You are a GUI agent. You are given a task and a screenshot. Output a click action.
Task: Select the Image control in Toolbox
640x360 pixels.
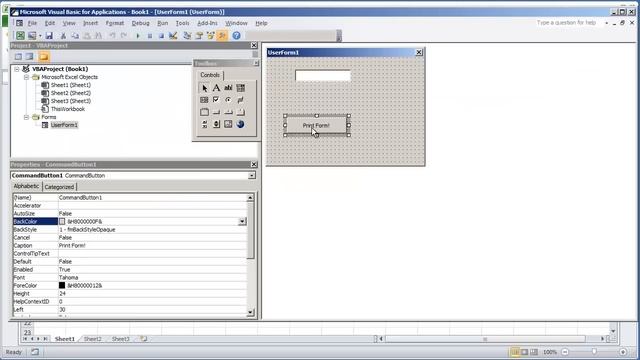(x=228, y=124)
